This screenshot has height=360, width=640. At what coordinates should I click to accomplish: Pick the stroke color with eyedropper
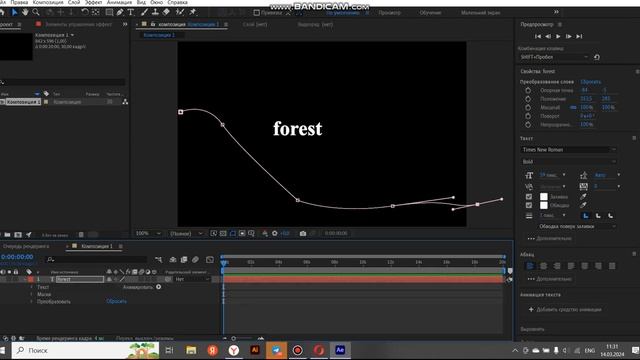[584, 205]
